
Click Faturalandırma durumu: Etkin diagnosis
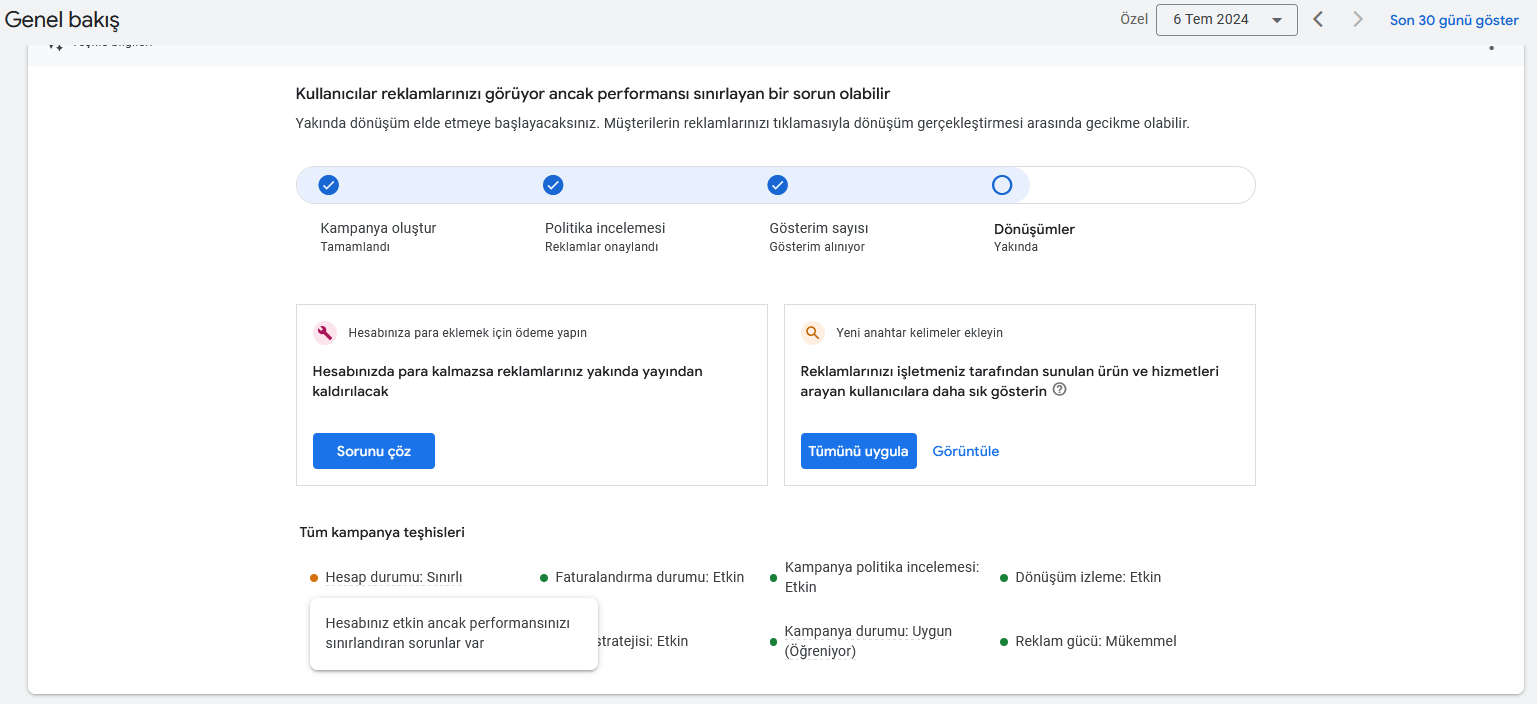[649, 577]
